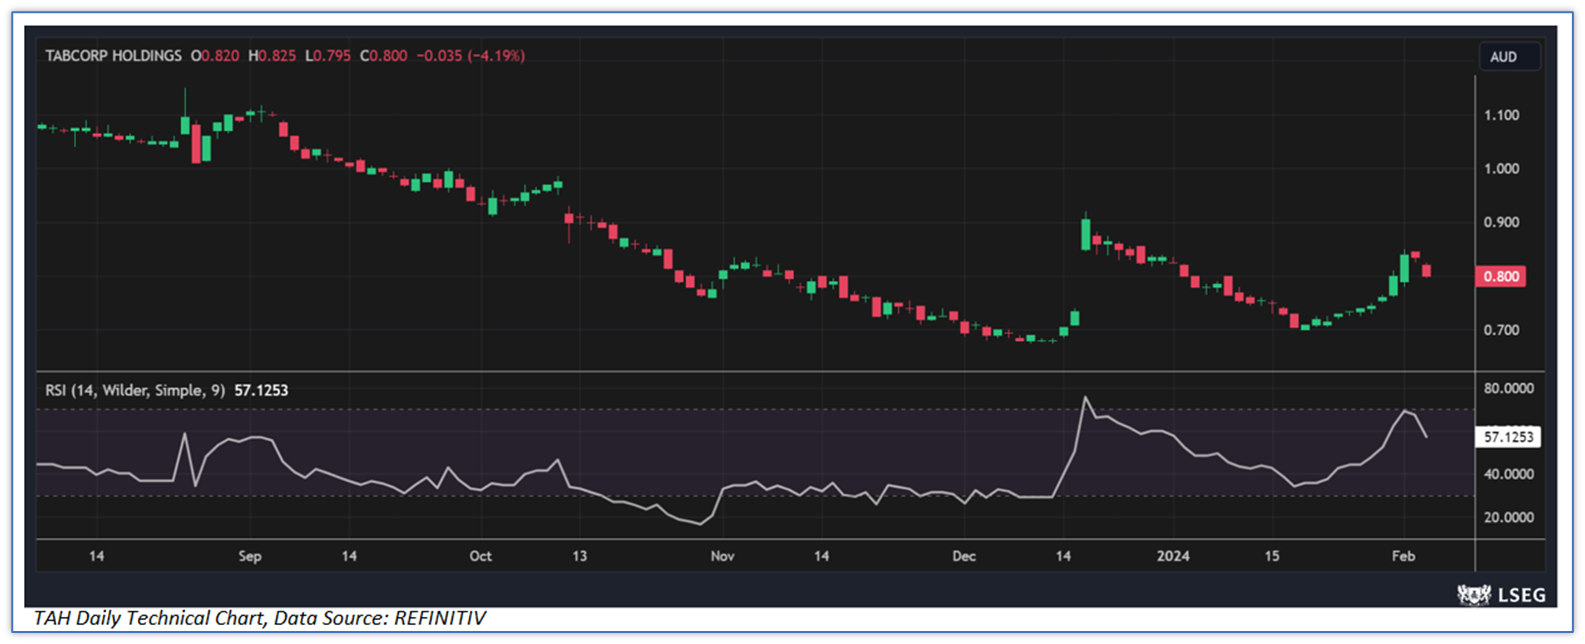Click the LSEG logo icon
The image size is (1585, 644).
[x=1474, y=595]
